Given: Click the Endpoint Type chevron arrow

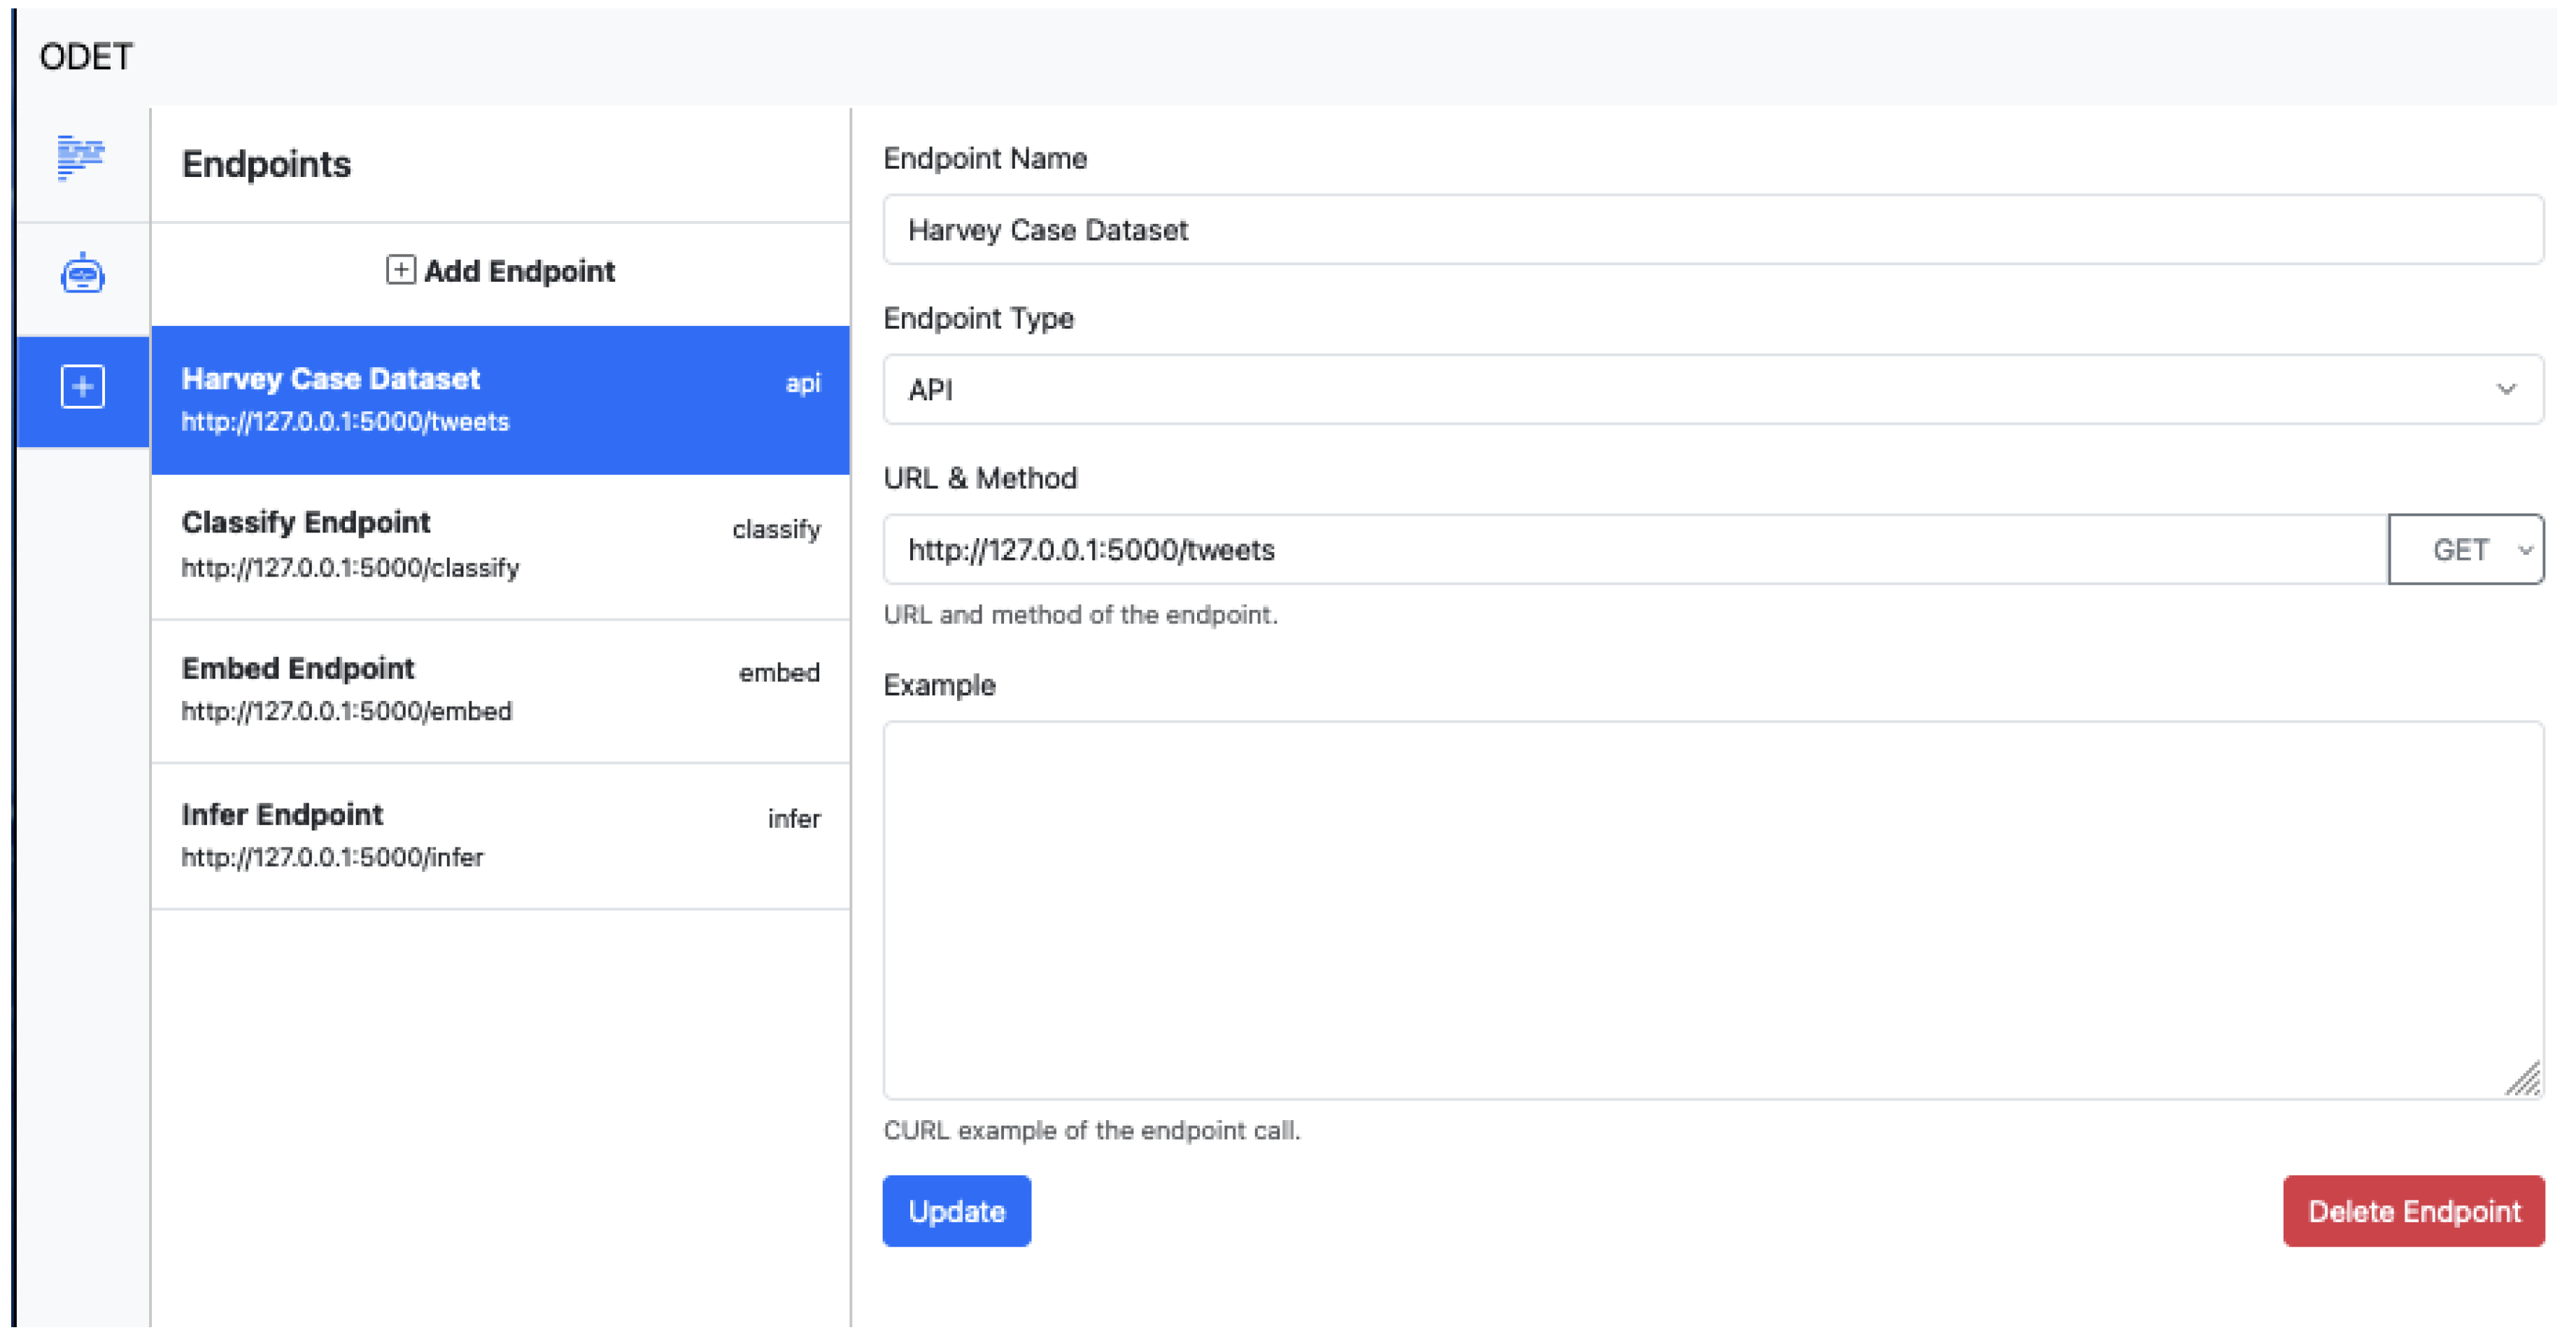Looking at the screenshot, I should coord(2505,389).
